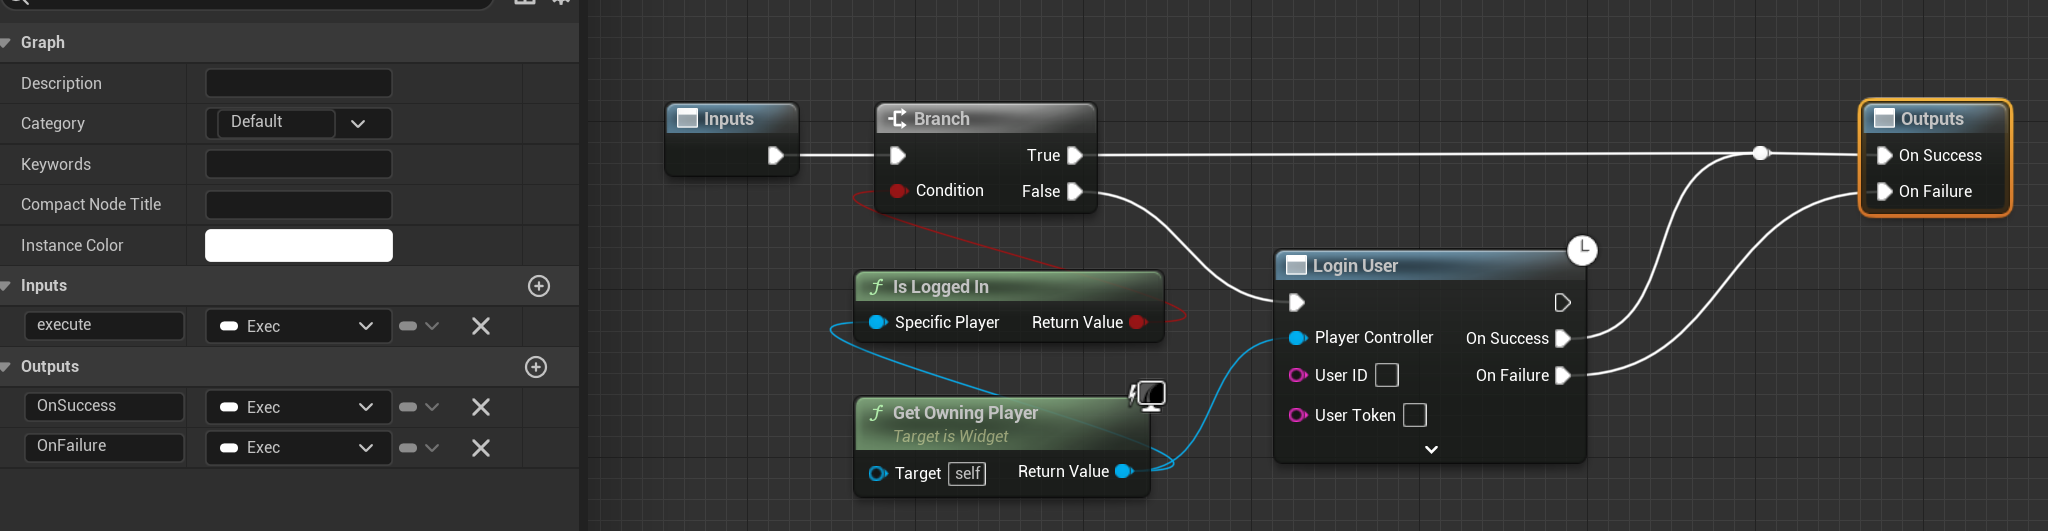This screenshot has height=531, width=2048.
Task: Select the Get Owning Player node title
Action: [965, 413]
